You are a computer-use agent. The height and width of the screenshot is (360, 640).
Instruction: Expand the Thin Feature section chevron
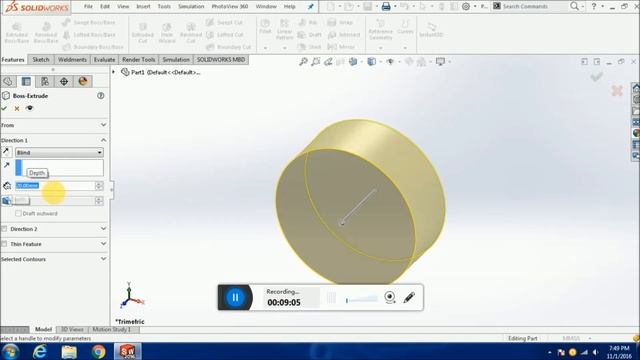tap(104, 244)
